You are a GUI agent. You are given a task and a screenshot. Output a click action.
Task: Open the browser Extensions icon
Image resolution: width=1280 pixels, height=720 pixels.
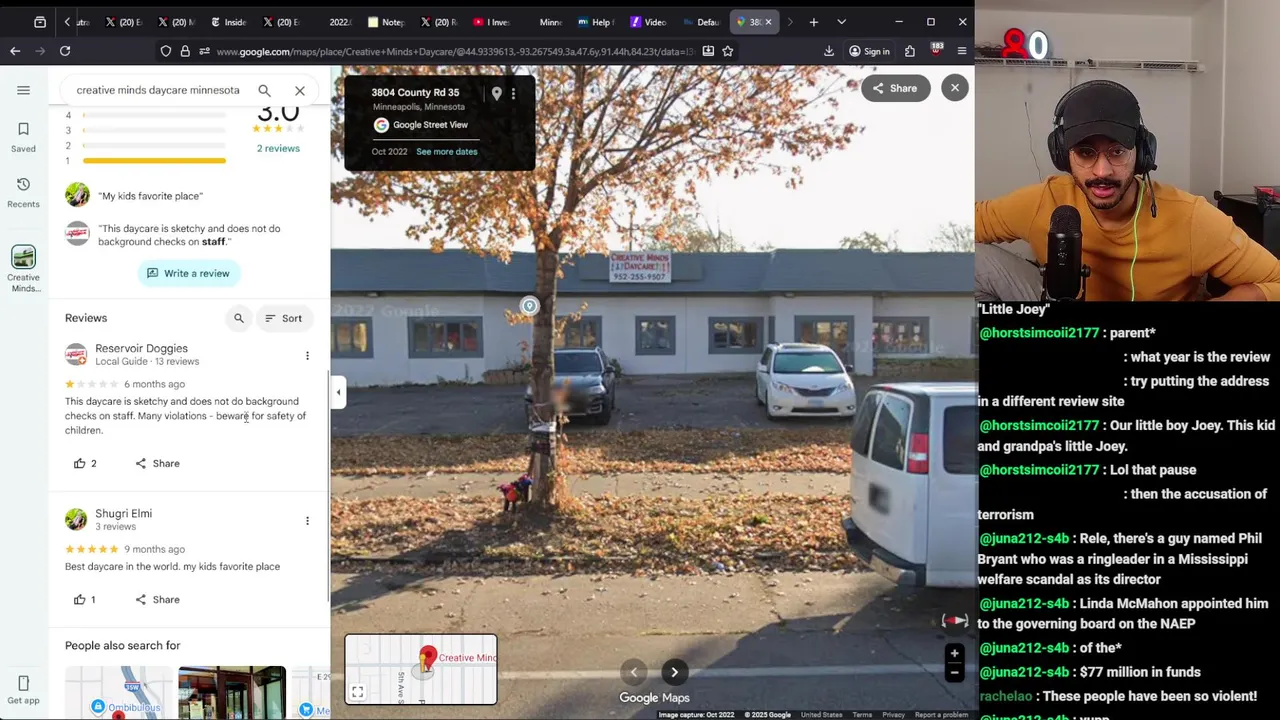[x=910, y=51]
